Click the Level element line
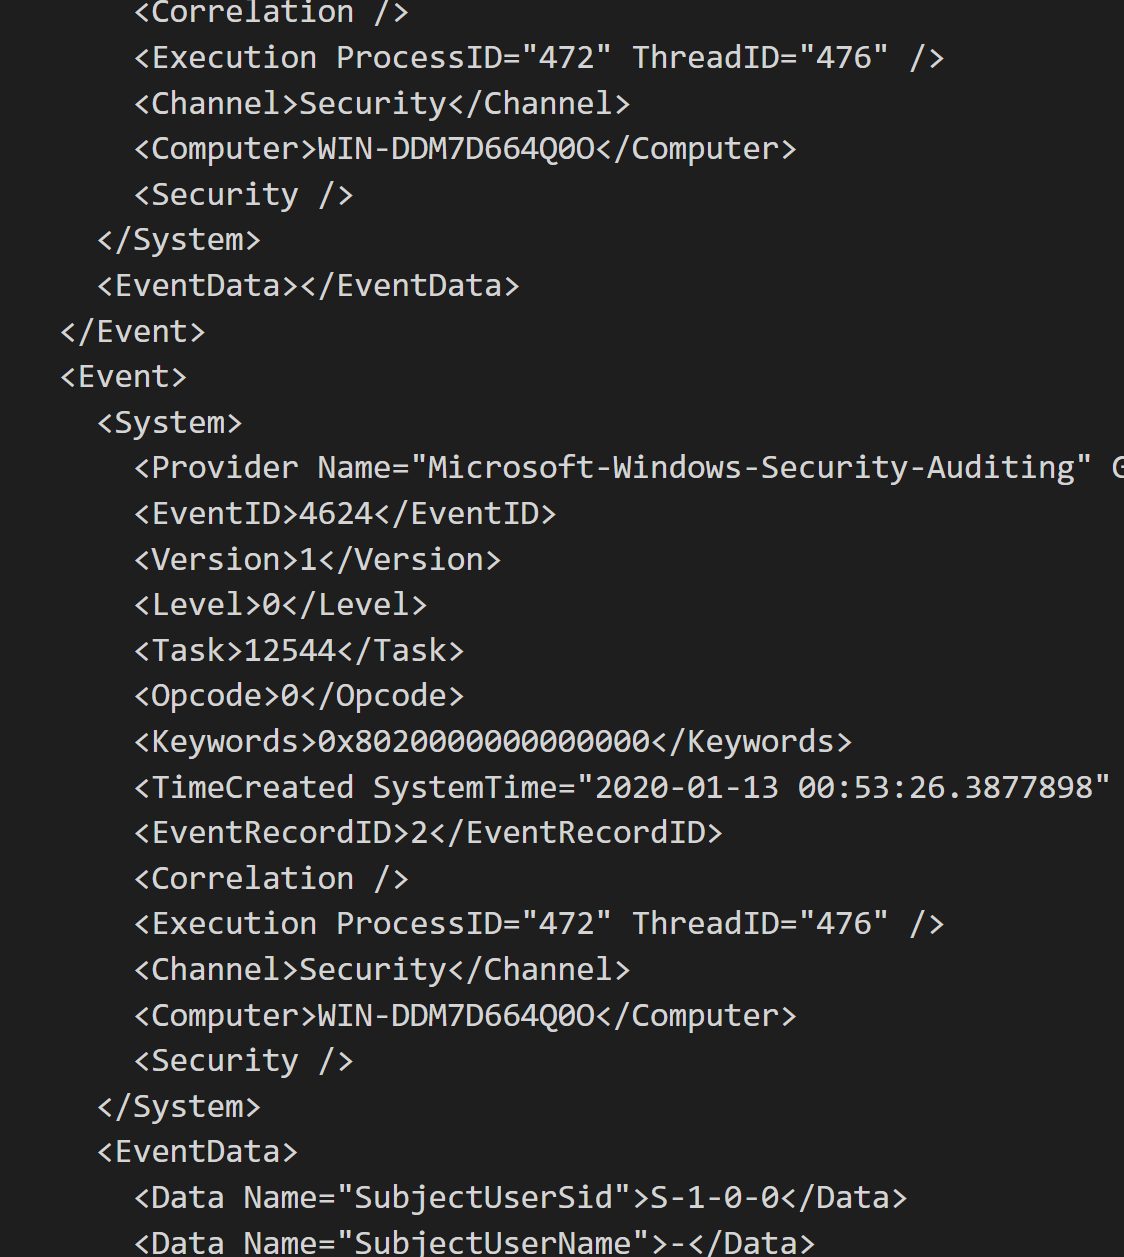The height and width of the screenshot is (1257, 1124). click(280, 605)
